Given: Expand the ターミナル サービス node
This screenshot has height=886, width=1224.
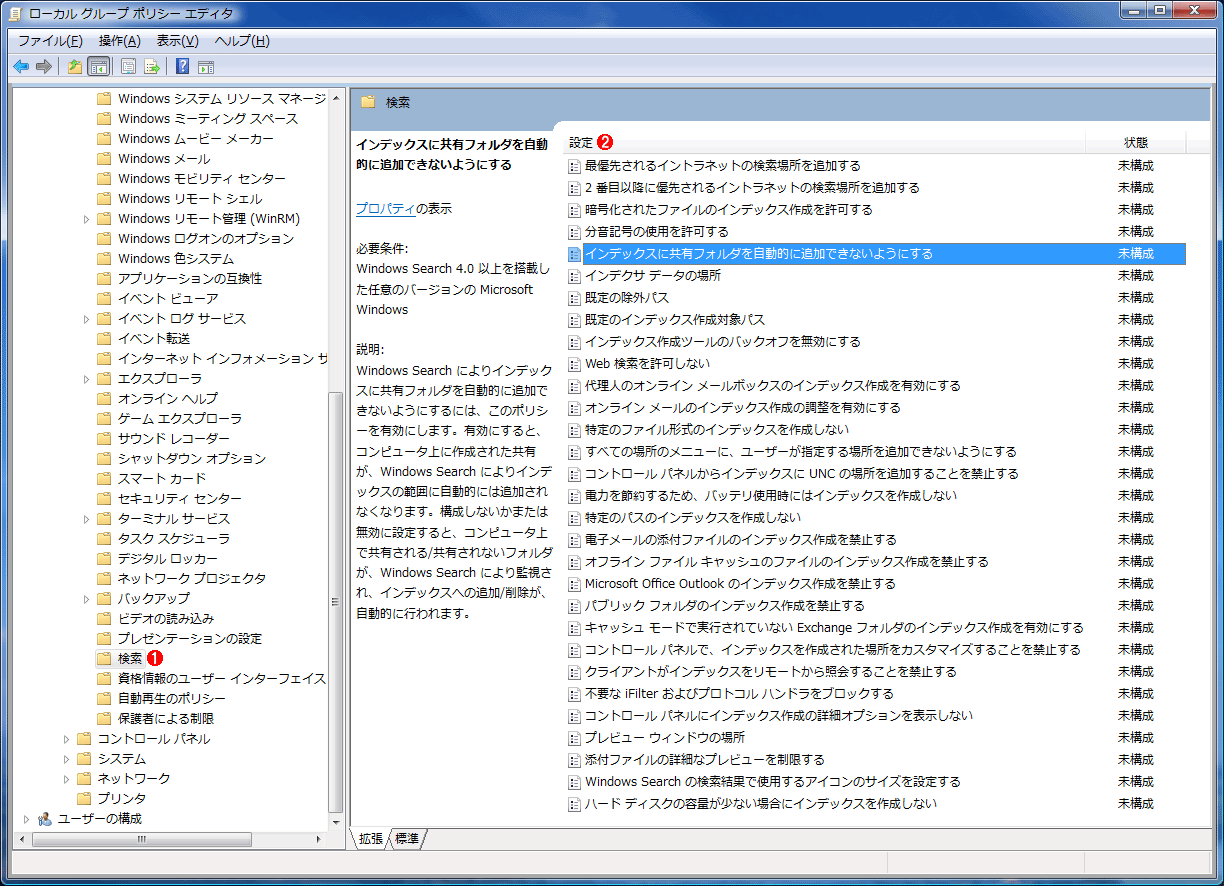Looking at the screenshot, I should coord(86,518).
